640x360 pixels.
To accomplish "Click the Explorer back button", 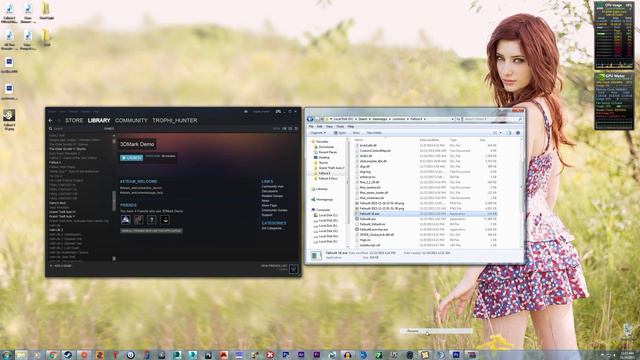I will point(310,119).
